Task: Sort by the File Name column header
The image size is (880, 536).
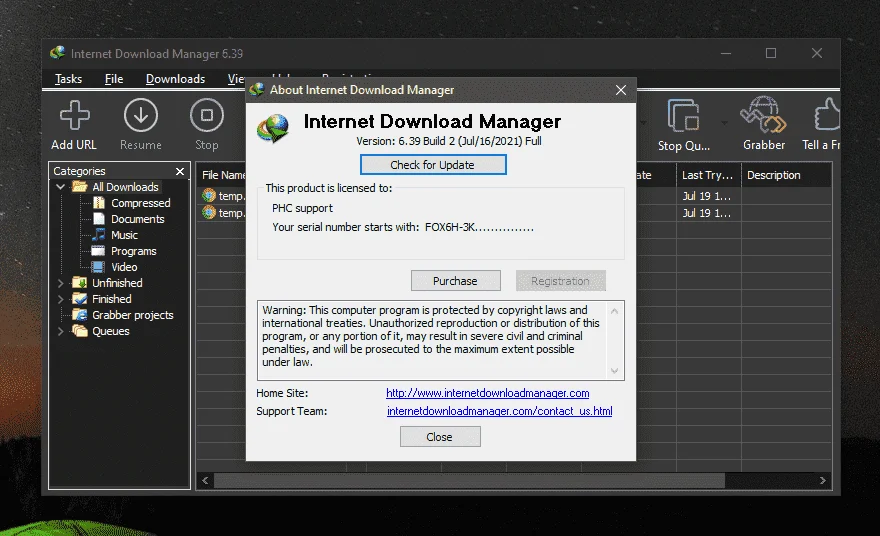Action: coord(223,175)
